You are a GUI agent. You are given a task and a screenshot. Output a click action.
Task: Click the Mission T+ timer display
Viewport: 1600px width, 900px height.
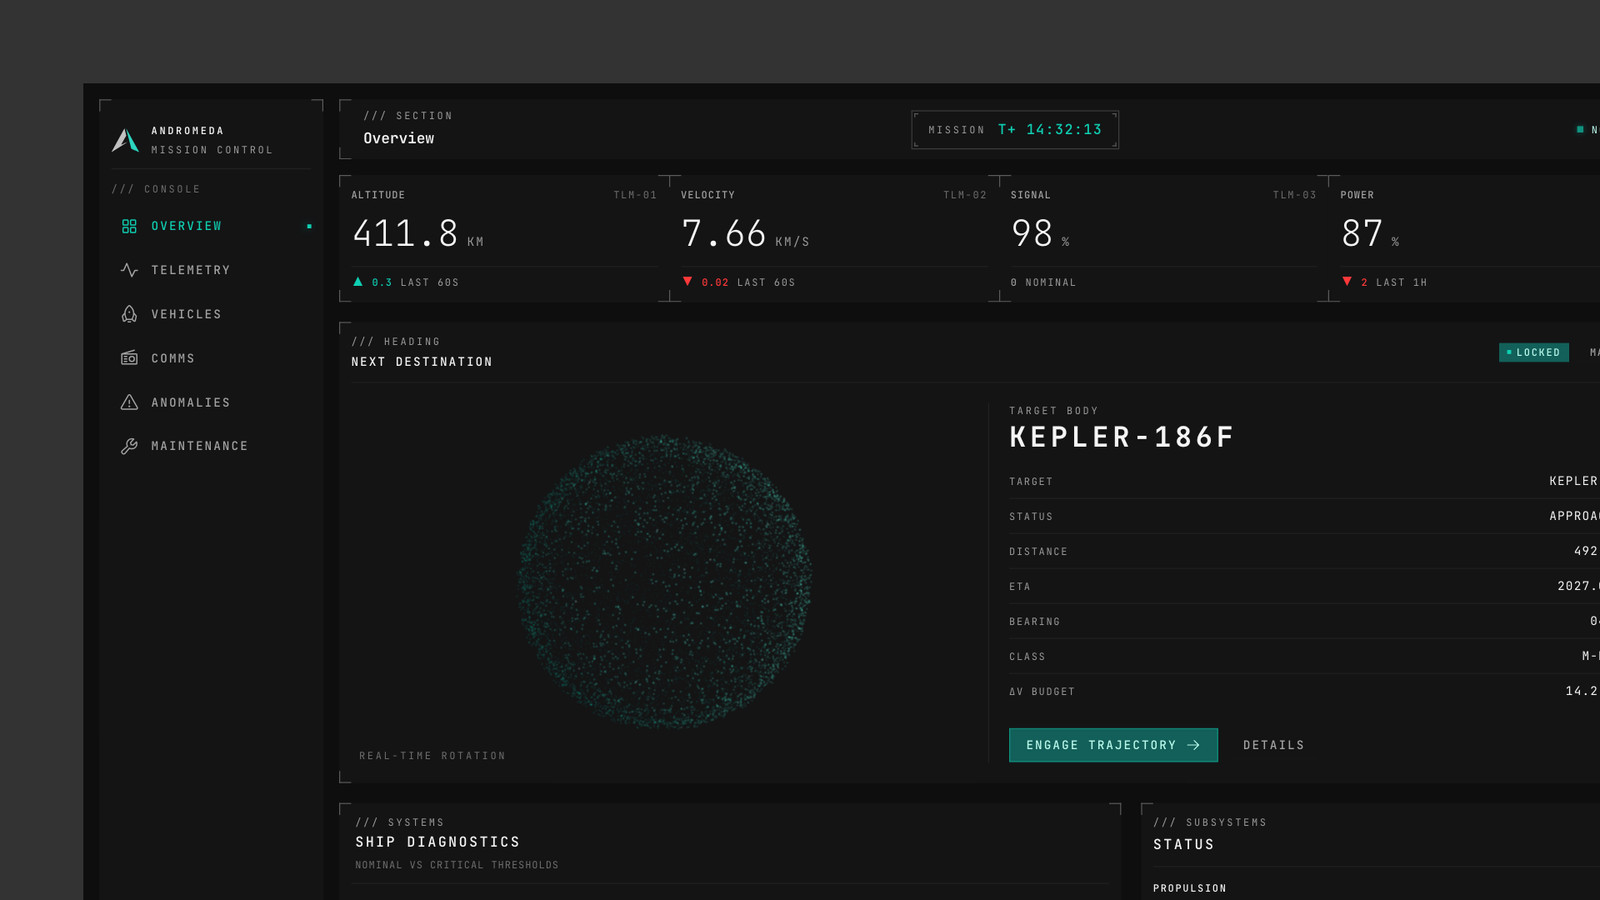click(1015, 130)
